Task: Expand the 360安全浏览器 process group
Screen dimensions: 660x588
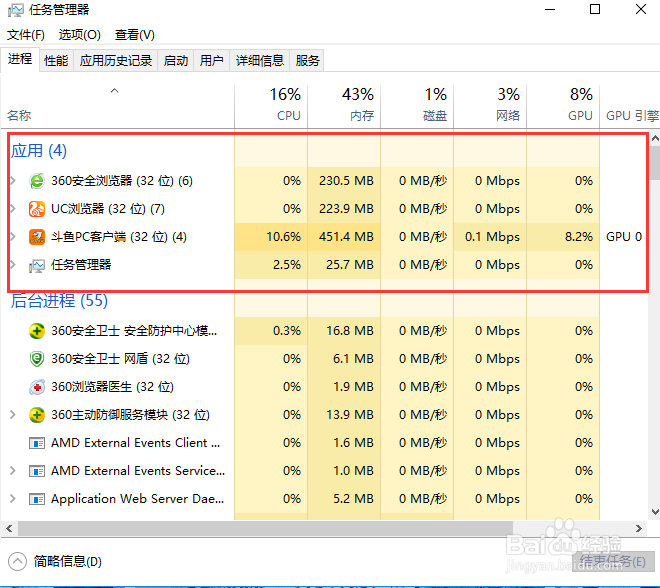Action: pyautogui.click(x=13, y=181)
